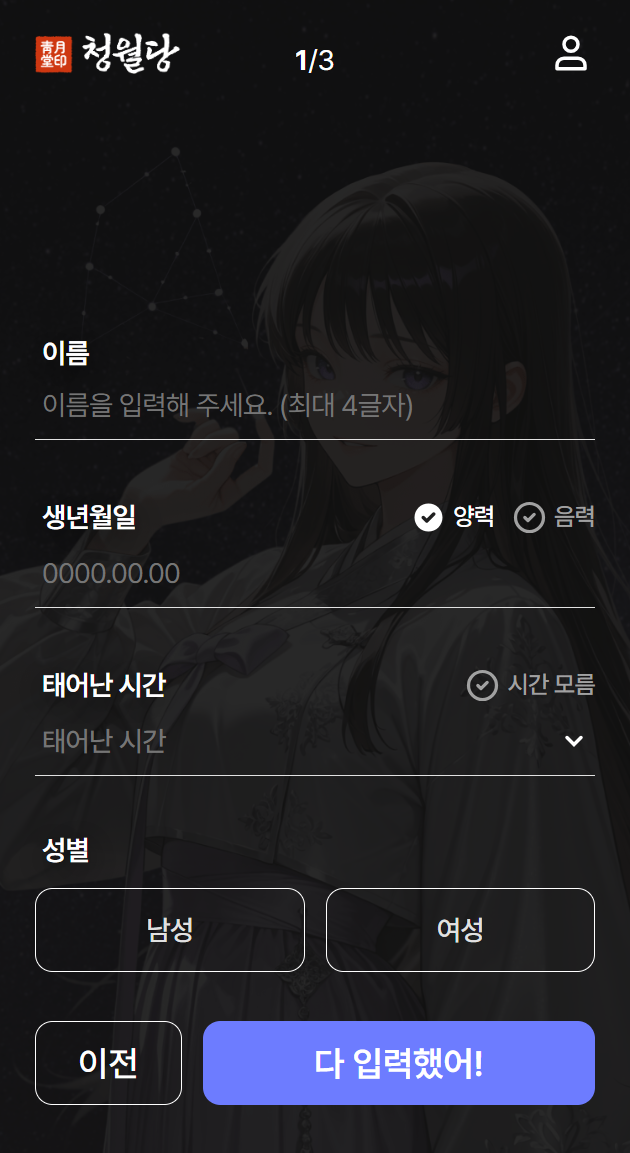This screenshot has width=630, height=1153.
Task: Click the checkmark circle icon for 음력
Action: click(529, 518)
